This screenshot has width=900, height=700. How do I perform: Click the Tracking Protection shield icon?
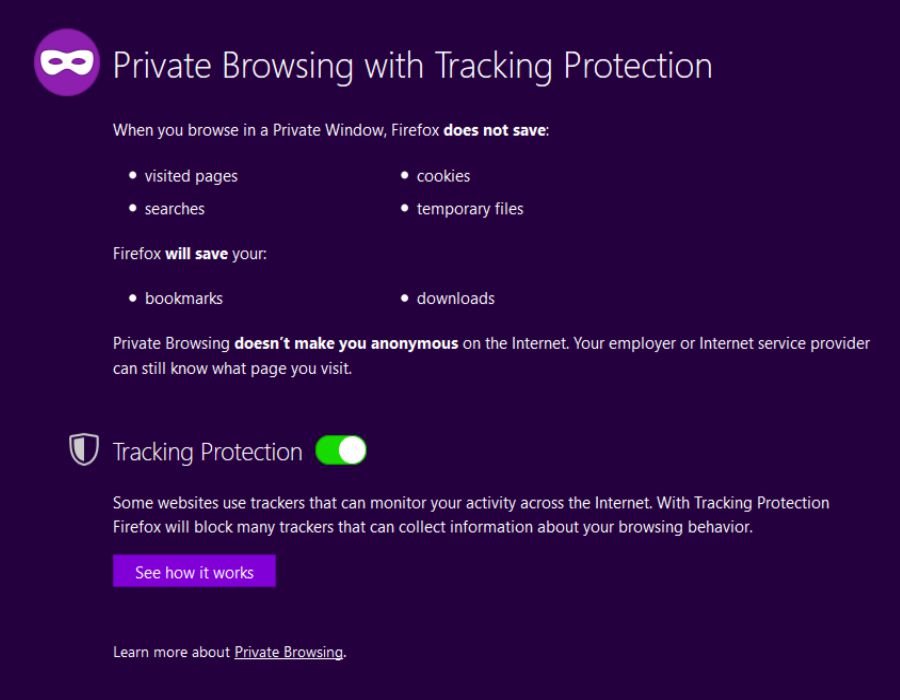[83, 450]
